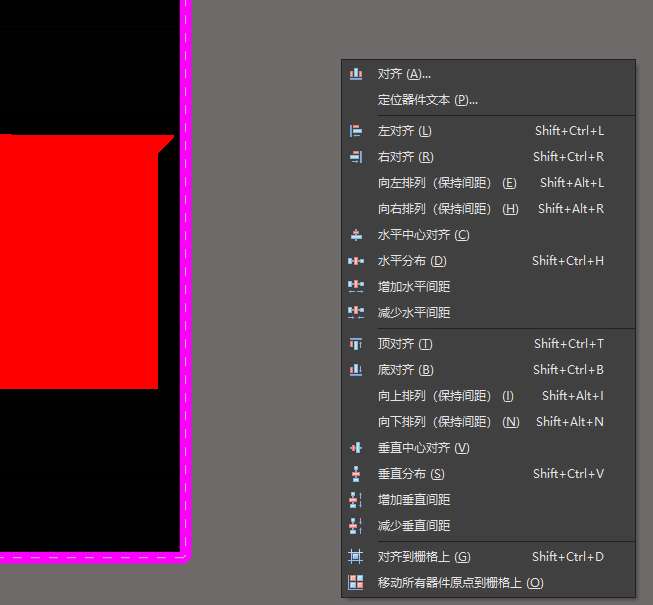
Task: Click the Shift+Ctrl+D shortcut text
Action: pos(568,557)
